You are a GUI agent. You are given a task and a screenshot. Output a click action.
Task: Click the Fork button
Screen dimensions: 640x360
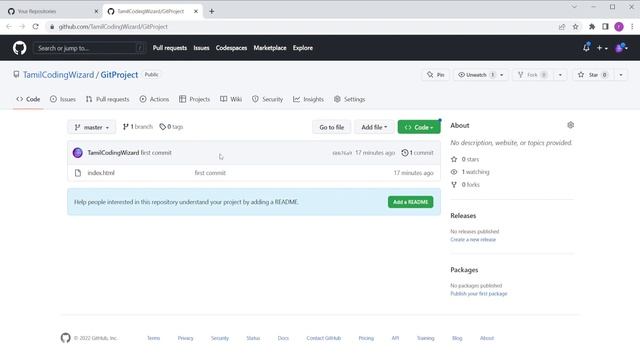pyautogui.click(x=532, y=75)
